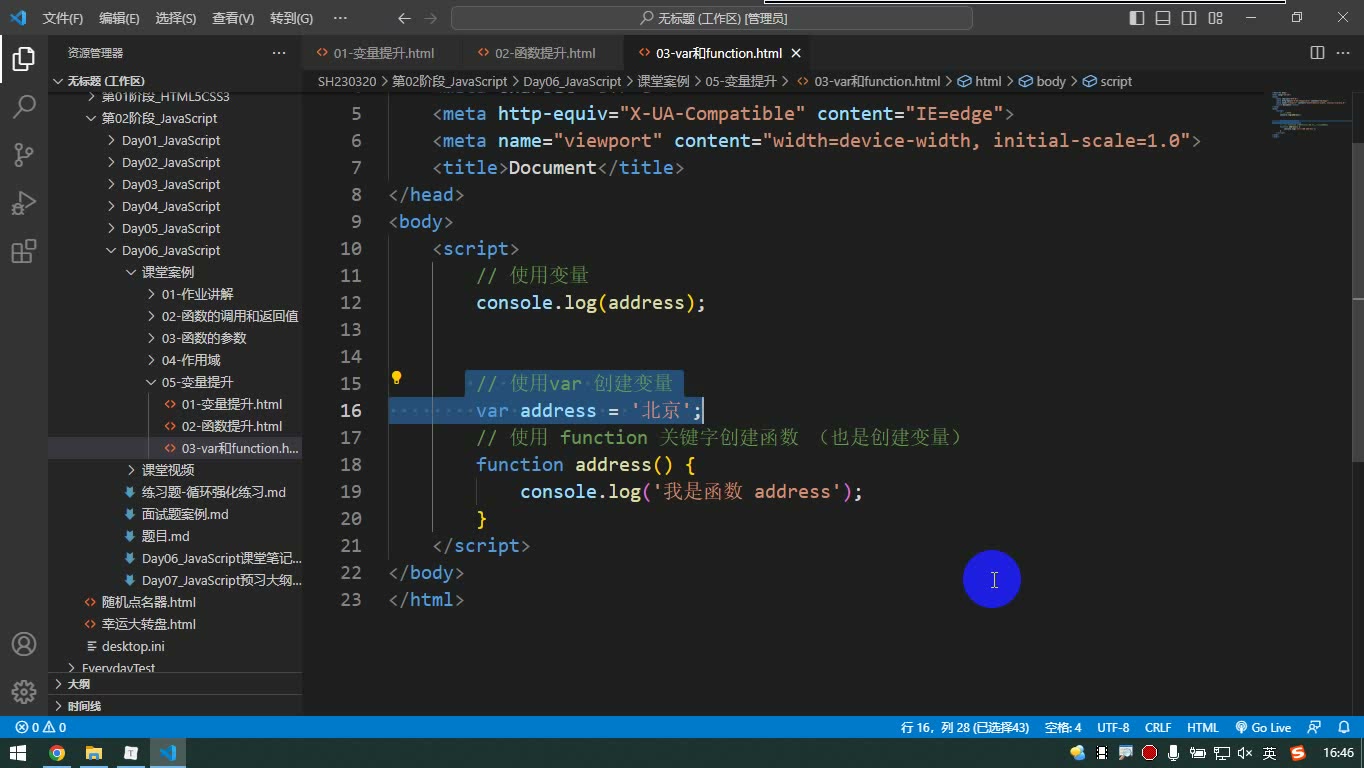
Task: Expand the 课堂视频 folder
Action: [167, 470]
